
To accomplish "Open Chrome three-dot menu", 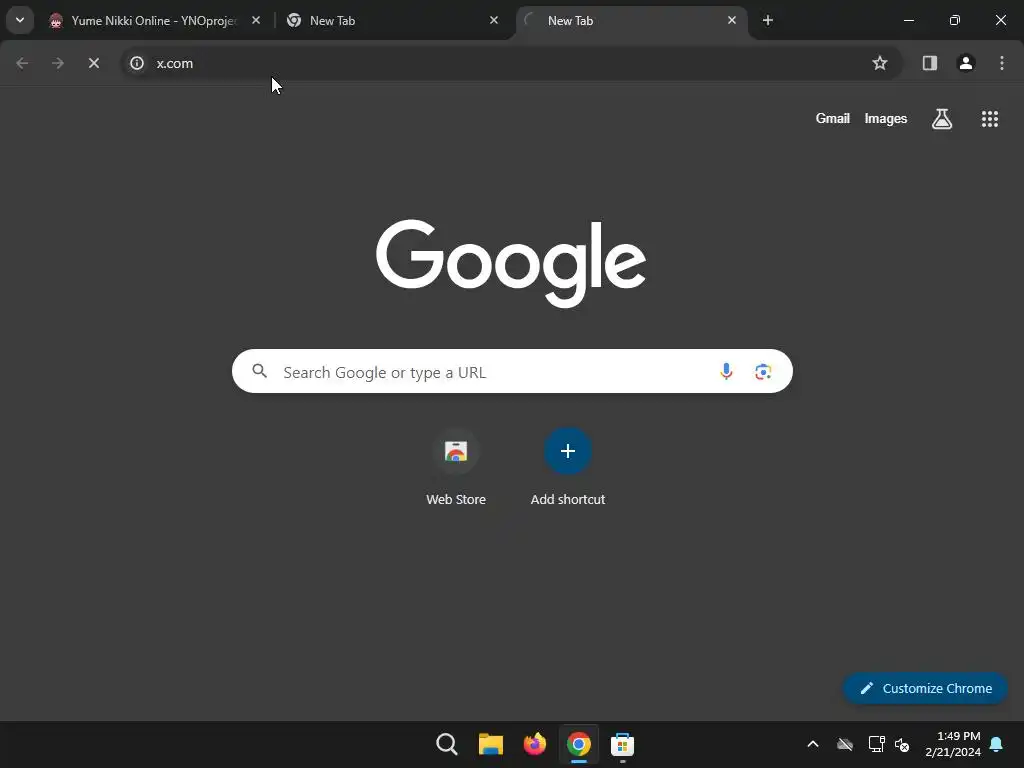I will click(x=1002, y=63).
